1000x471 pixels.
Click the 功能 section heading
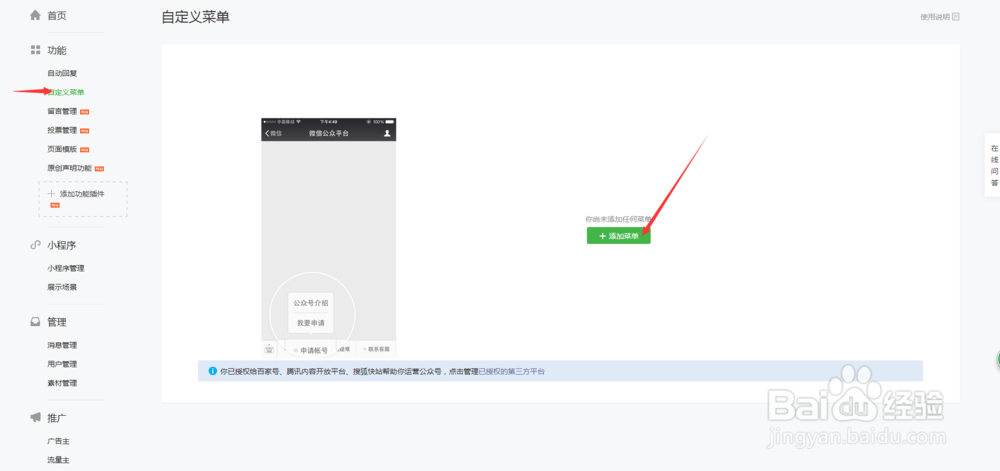57,50
